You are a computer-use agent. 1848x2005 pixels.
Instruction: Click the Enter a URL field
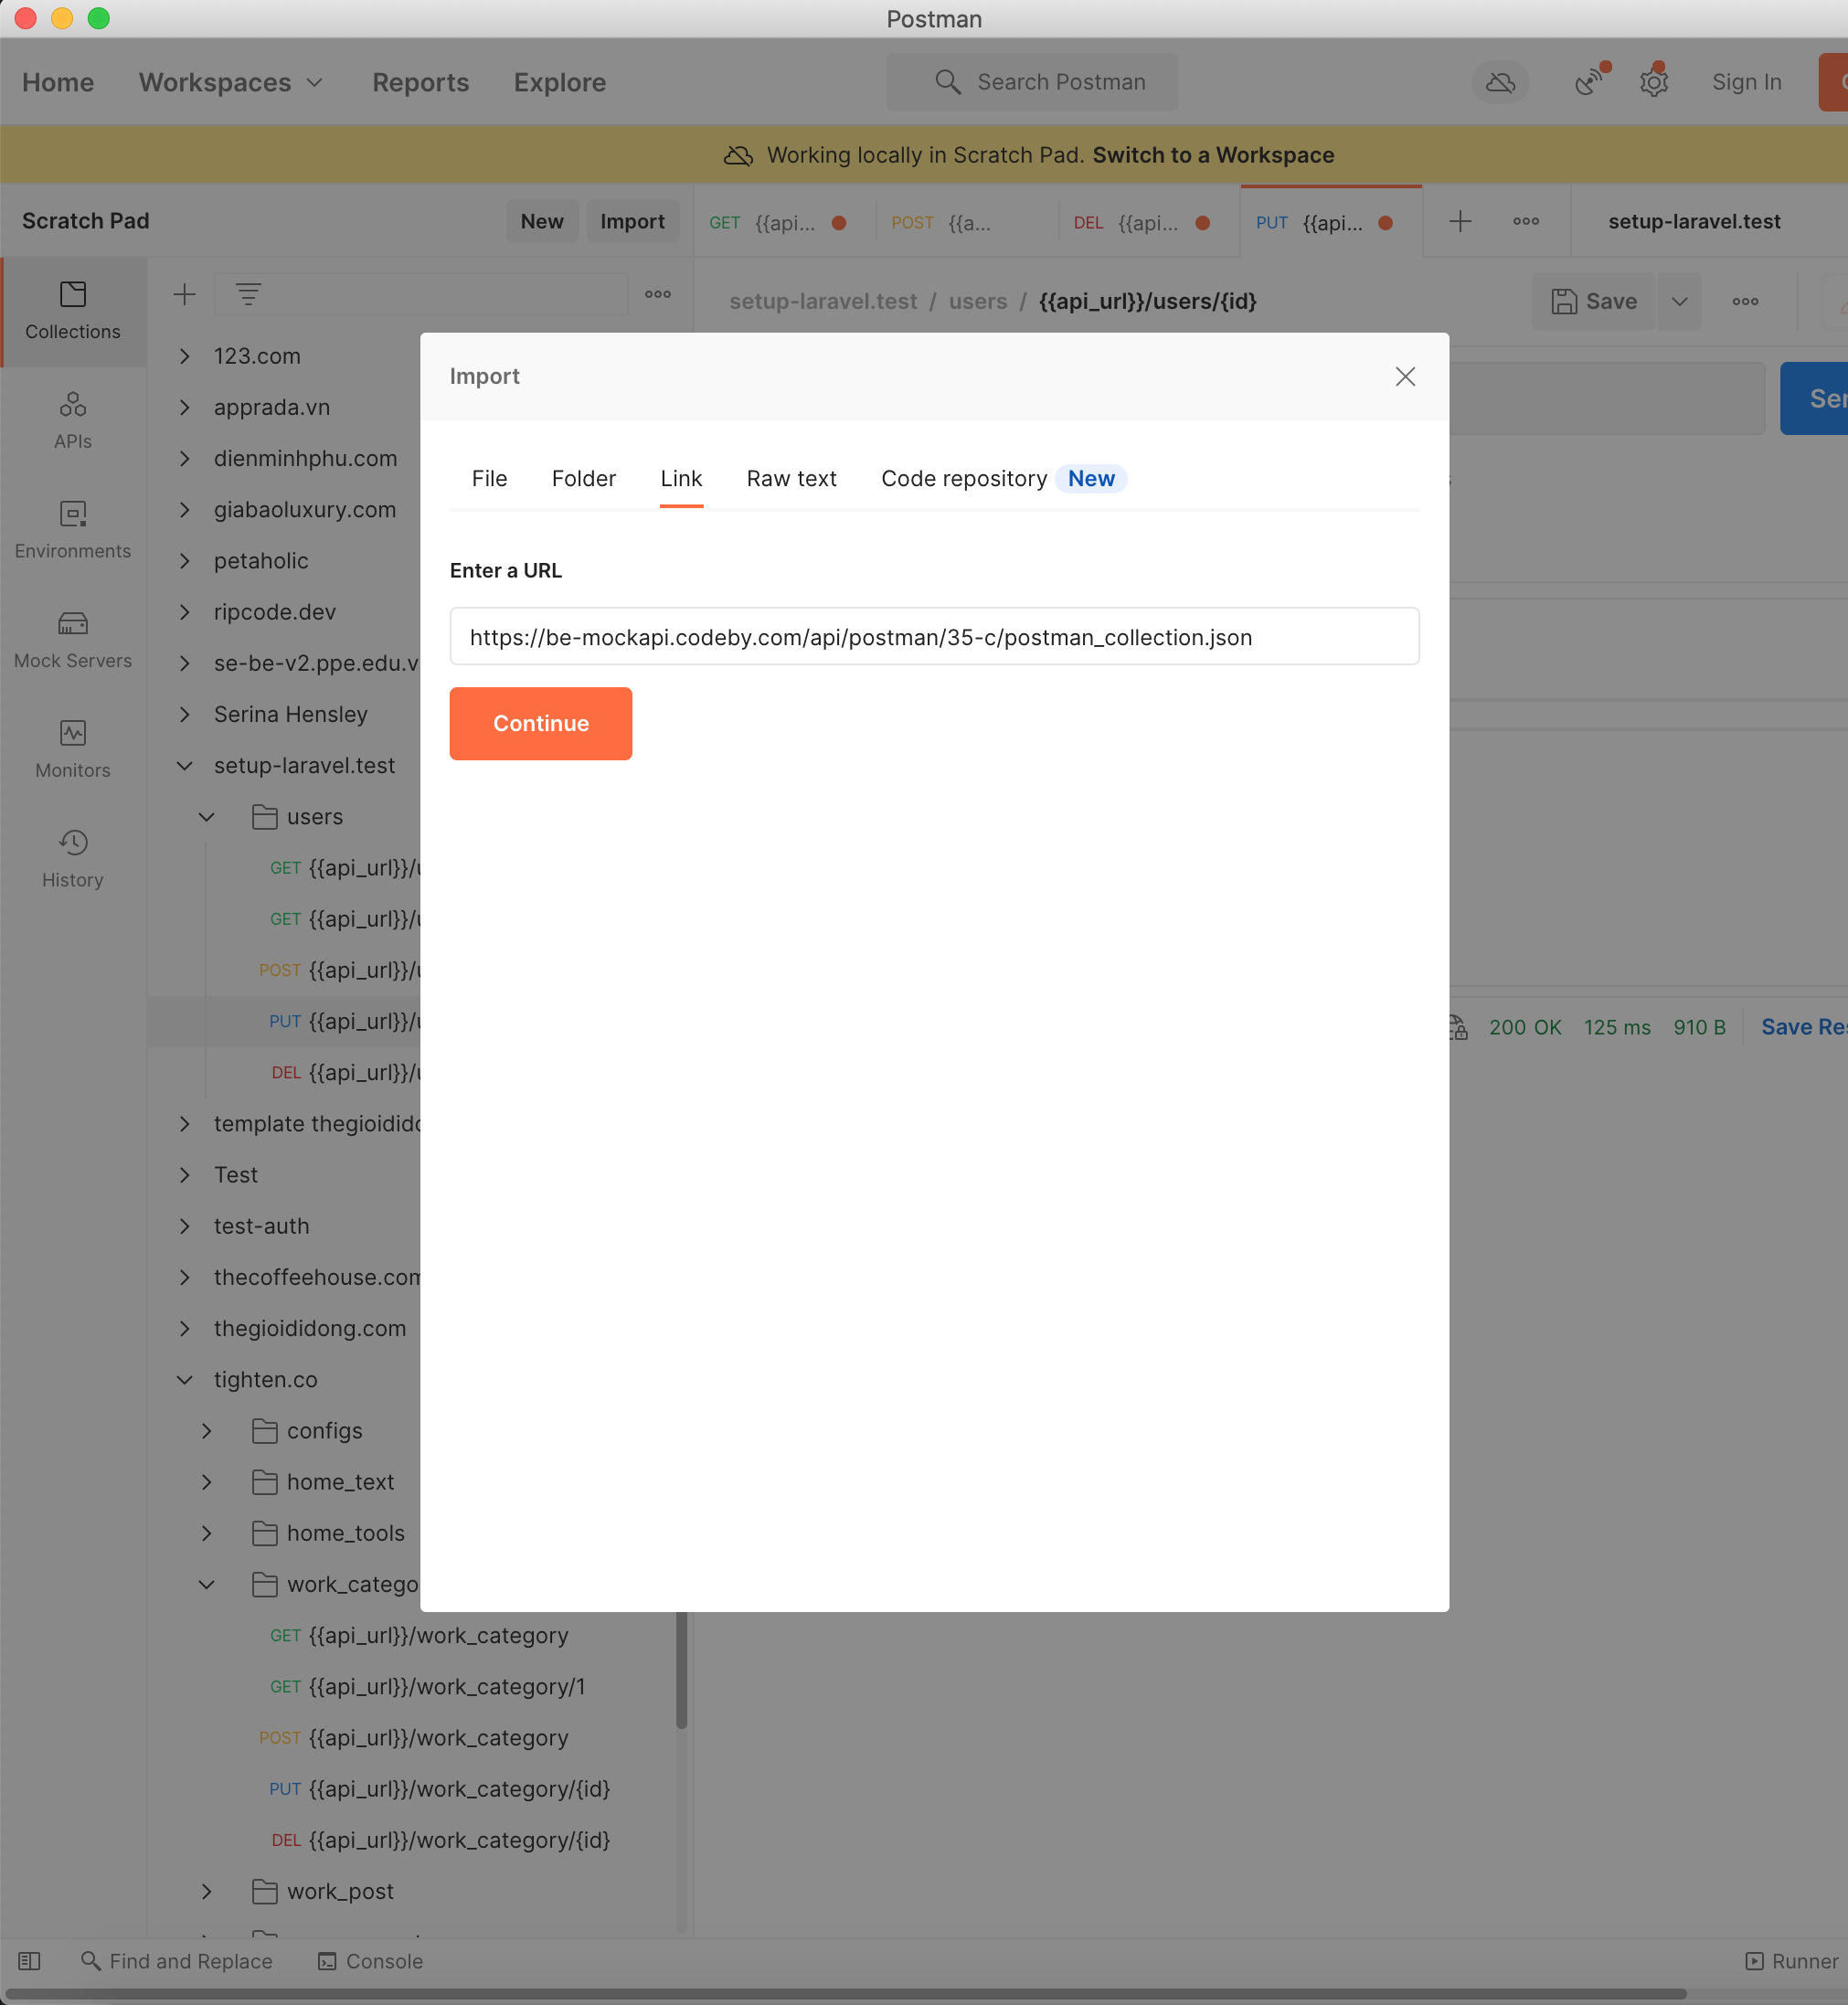click(x=933, y=637)
